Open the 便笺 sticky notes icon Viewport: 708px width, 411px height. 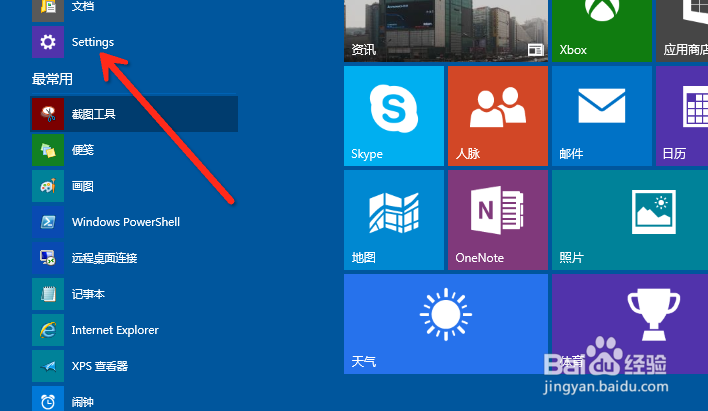pos(48,150)
